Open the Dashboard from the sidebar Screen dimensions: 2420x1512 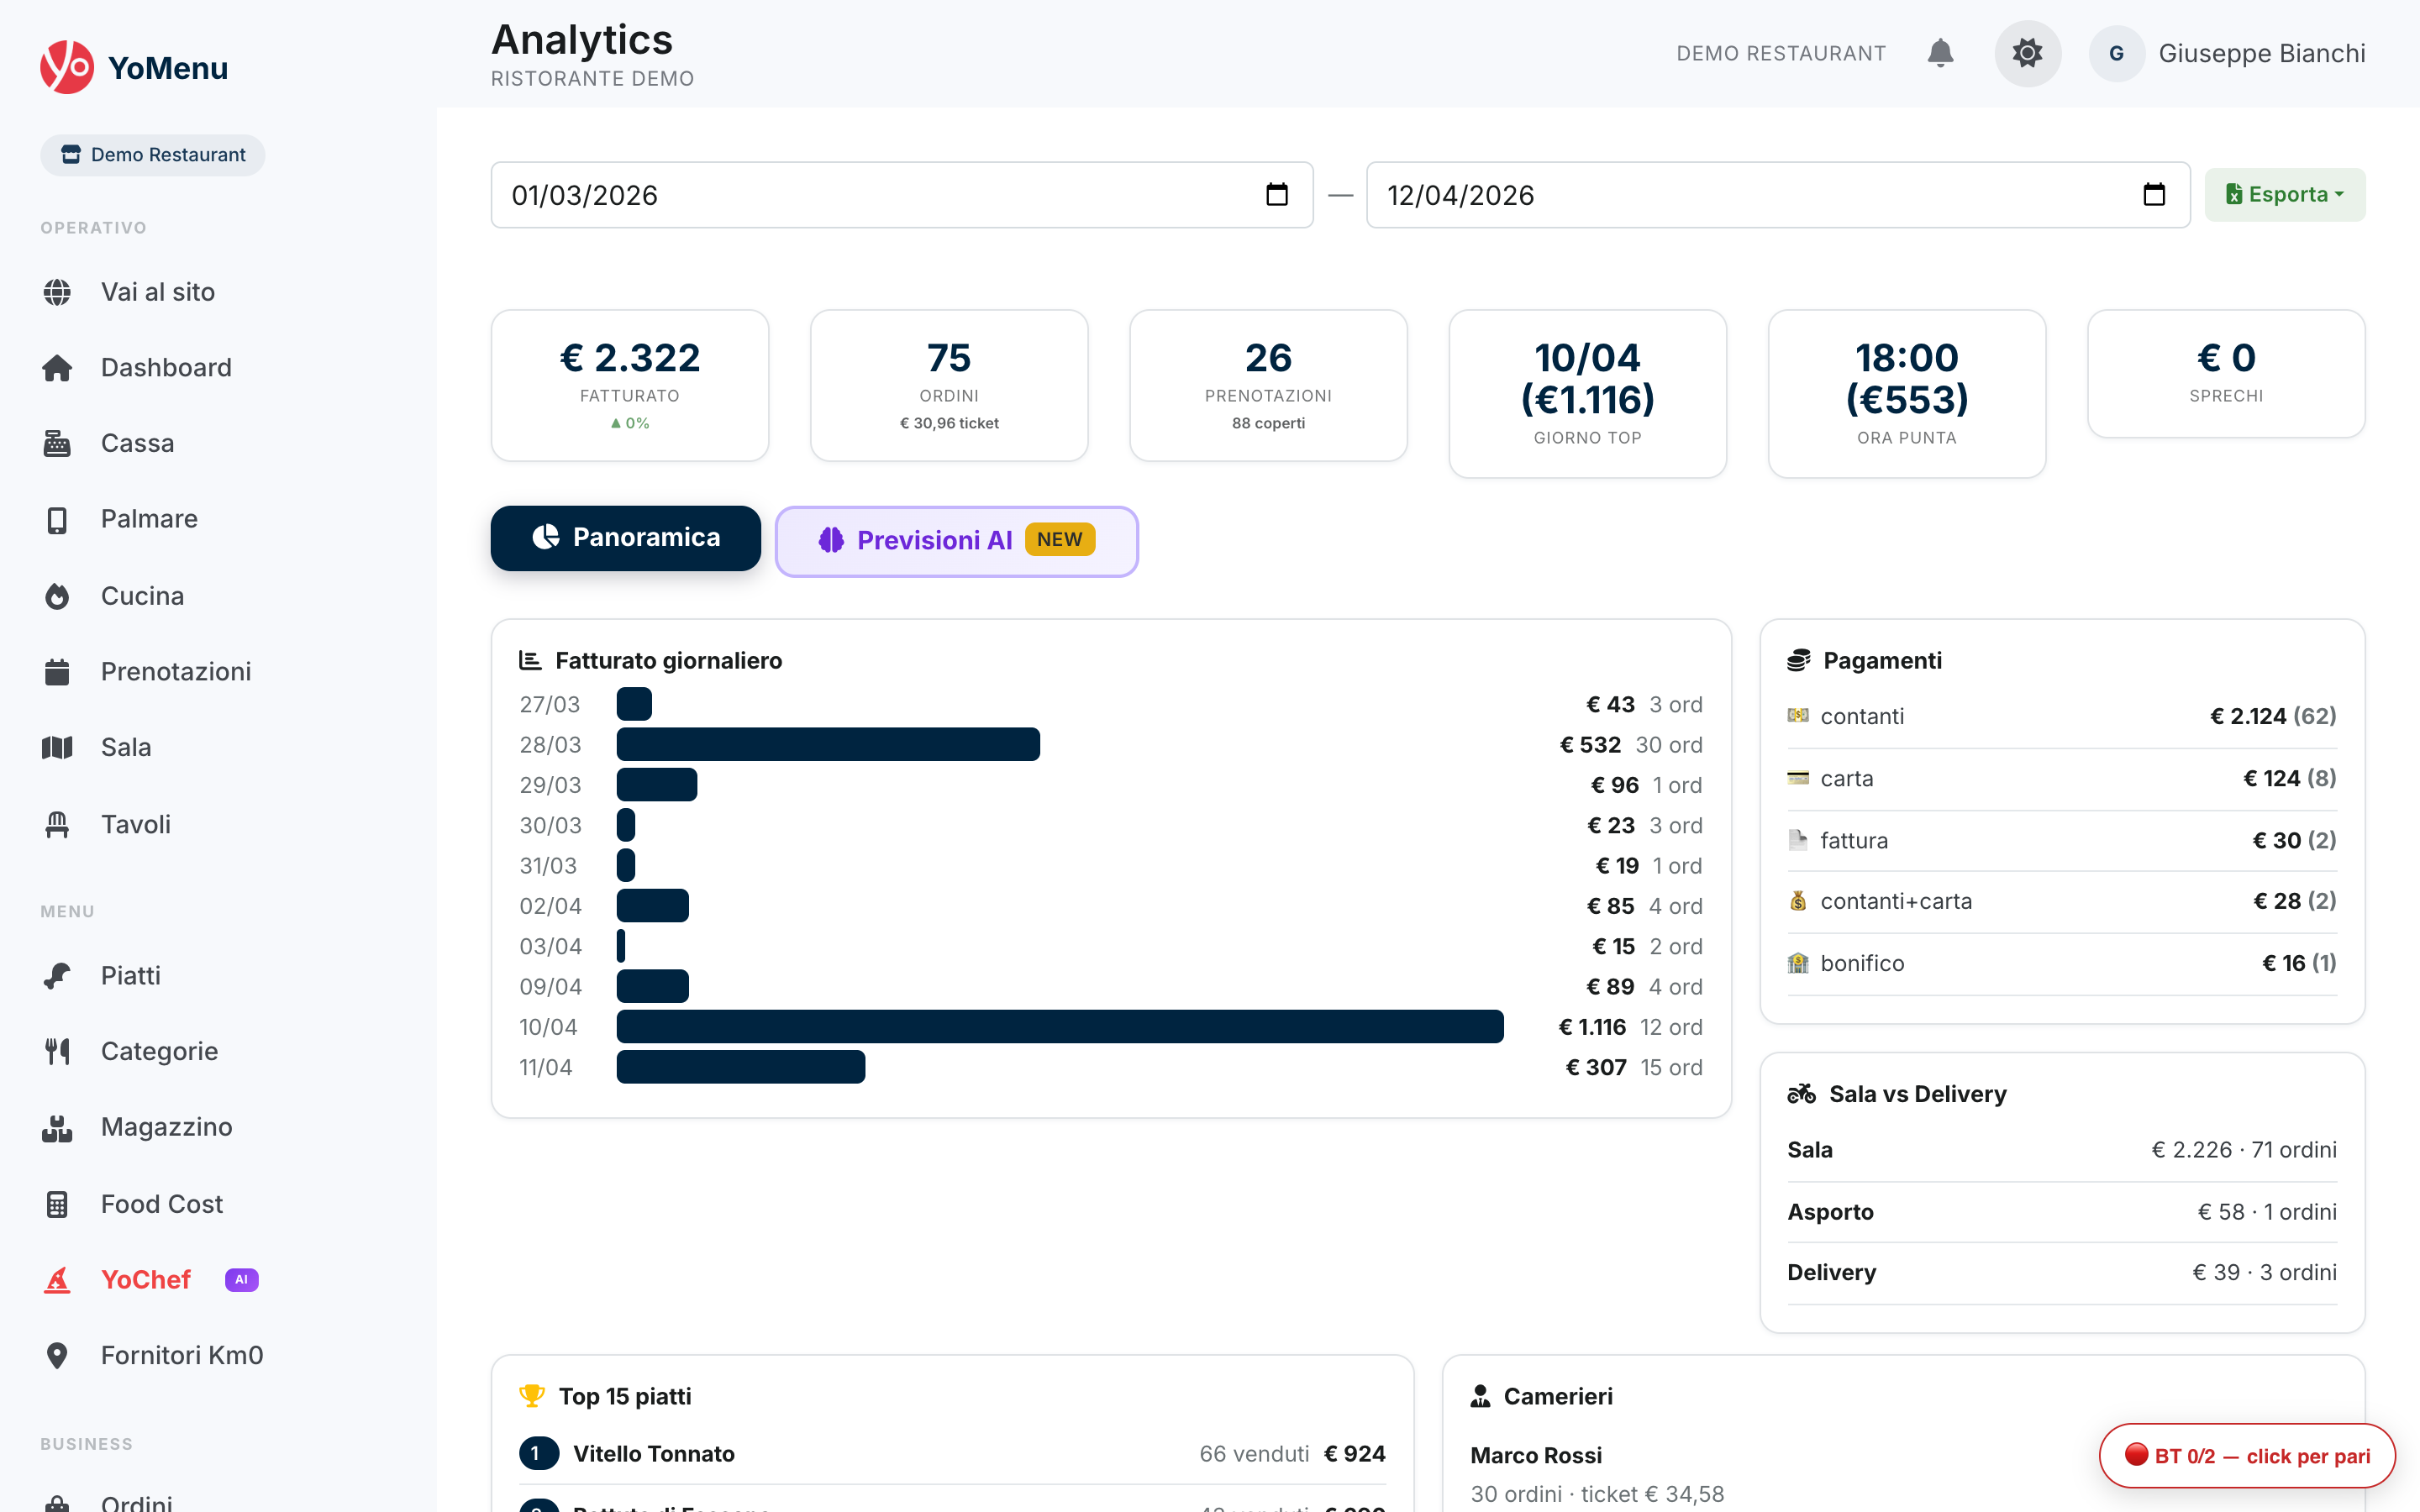coord(165,367)
